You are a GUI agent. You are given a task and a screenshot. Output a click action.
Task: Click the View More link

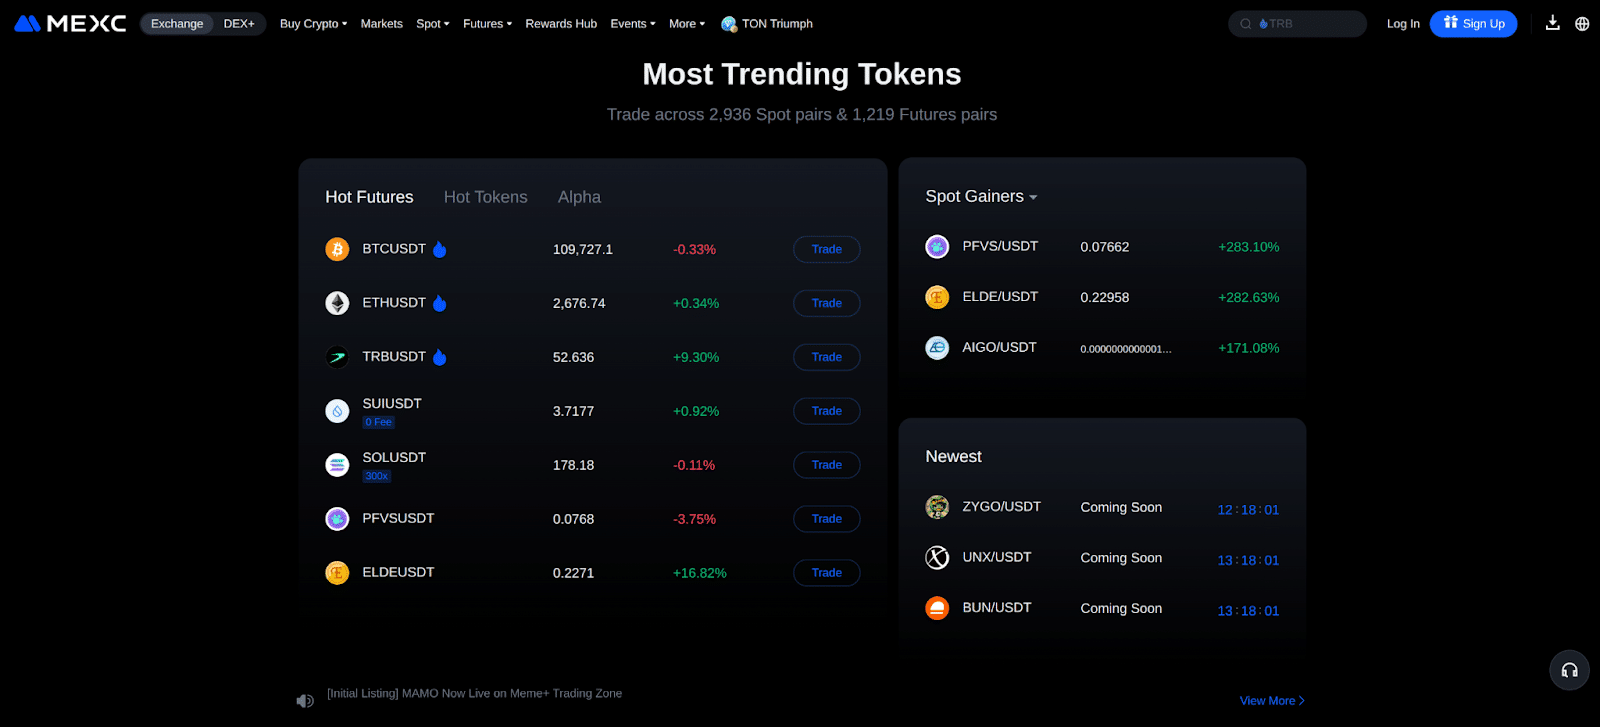(x=1271, y=701)
